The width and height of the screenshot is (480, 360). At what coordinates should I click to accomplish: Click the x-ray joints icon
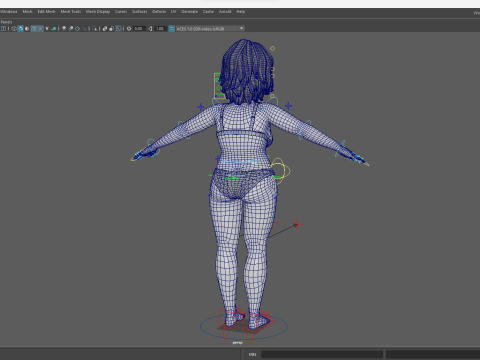tap(118, 29)
